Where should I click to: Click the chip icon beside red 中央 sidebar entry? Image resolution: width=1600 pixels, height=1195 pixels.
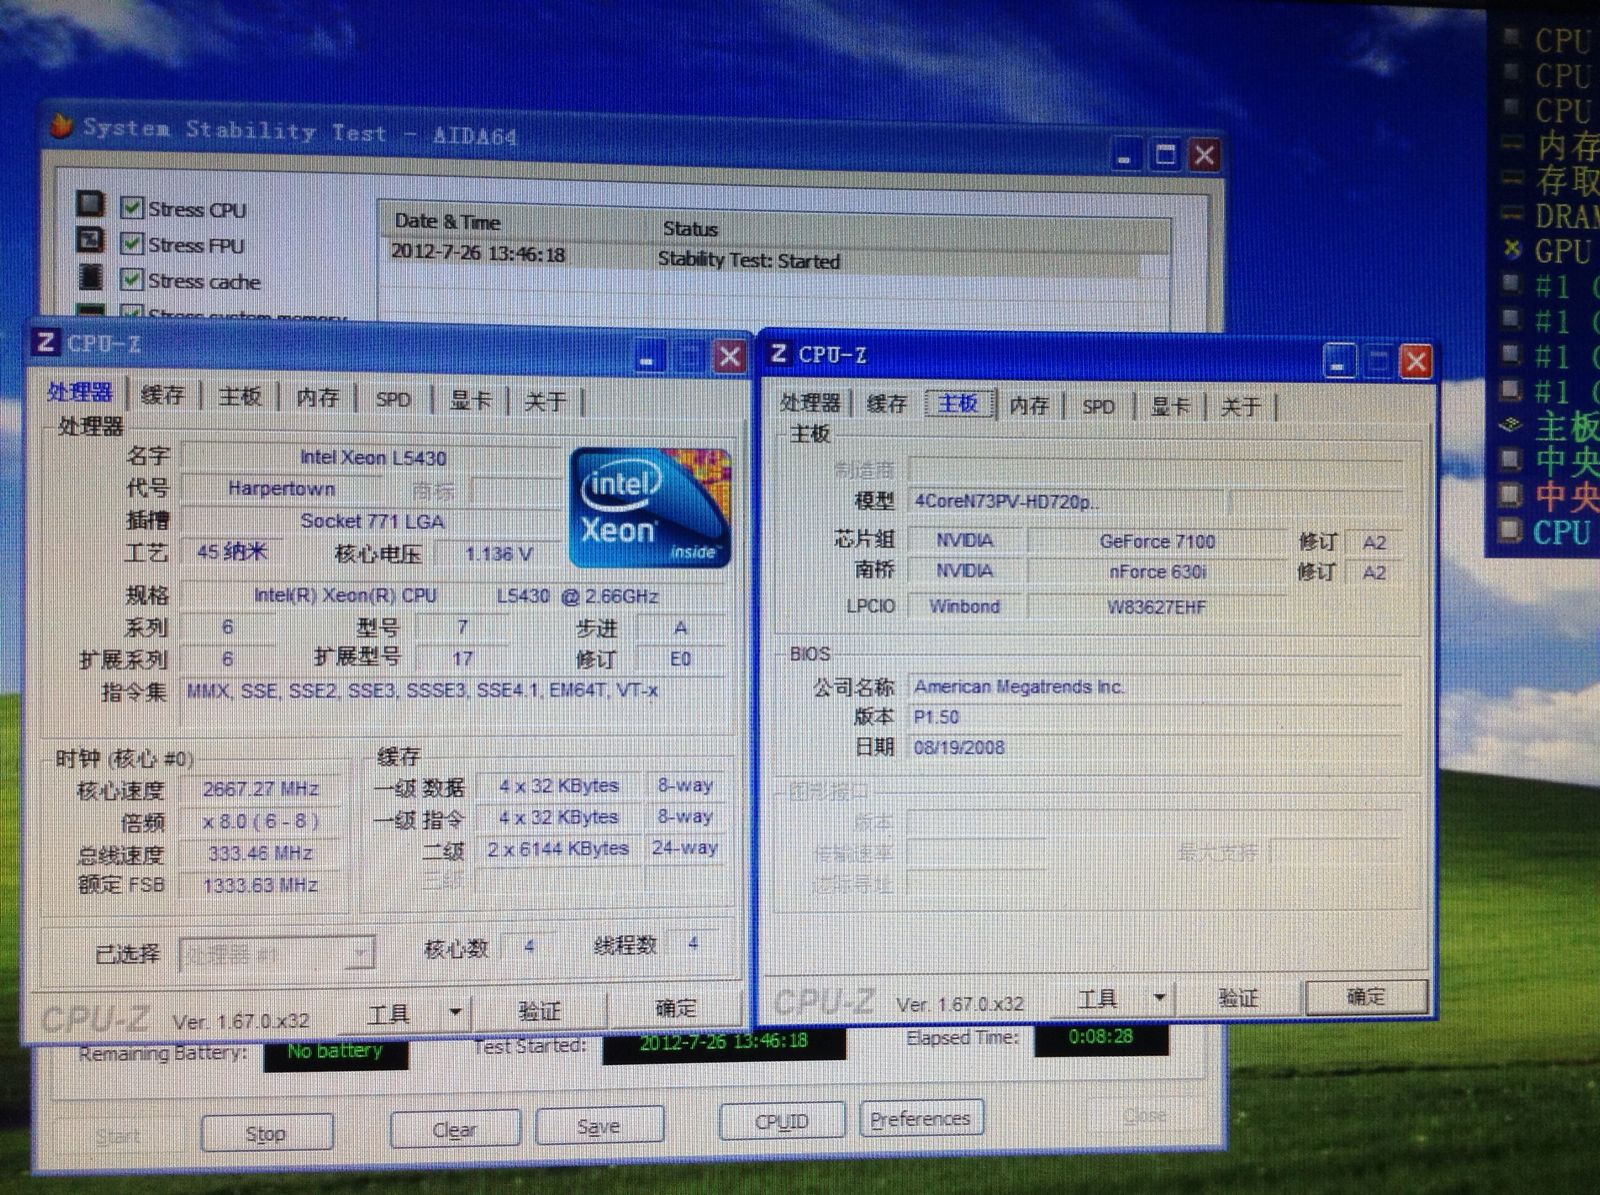(1511, 494)
